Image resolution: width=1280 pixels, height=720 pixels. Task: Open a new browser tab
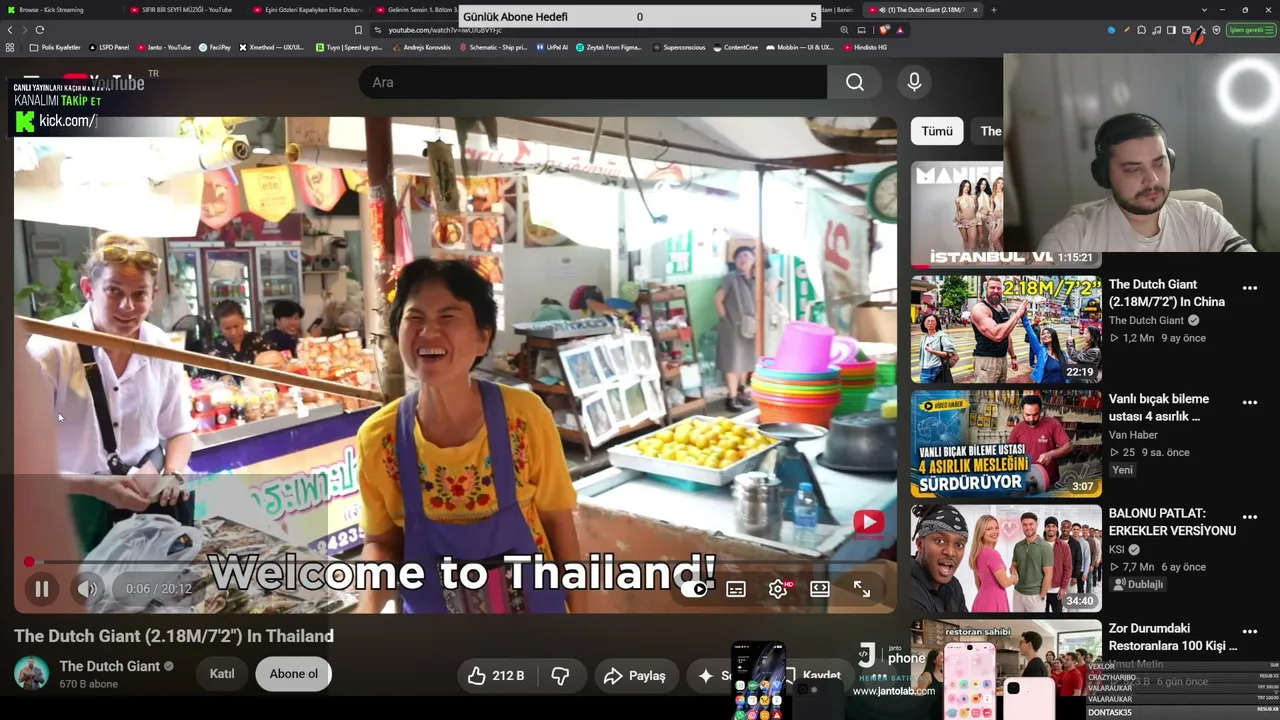[x=994, y=10]
